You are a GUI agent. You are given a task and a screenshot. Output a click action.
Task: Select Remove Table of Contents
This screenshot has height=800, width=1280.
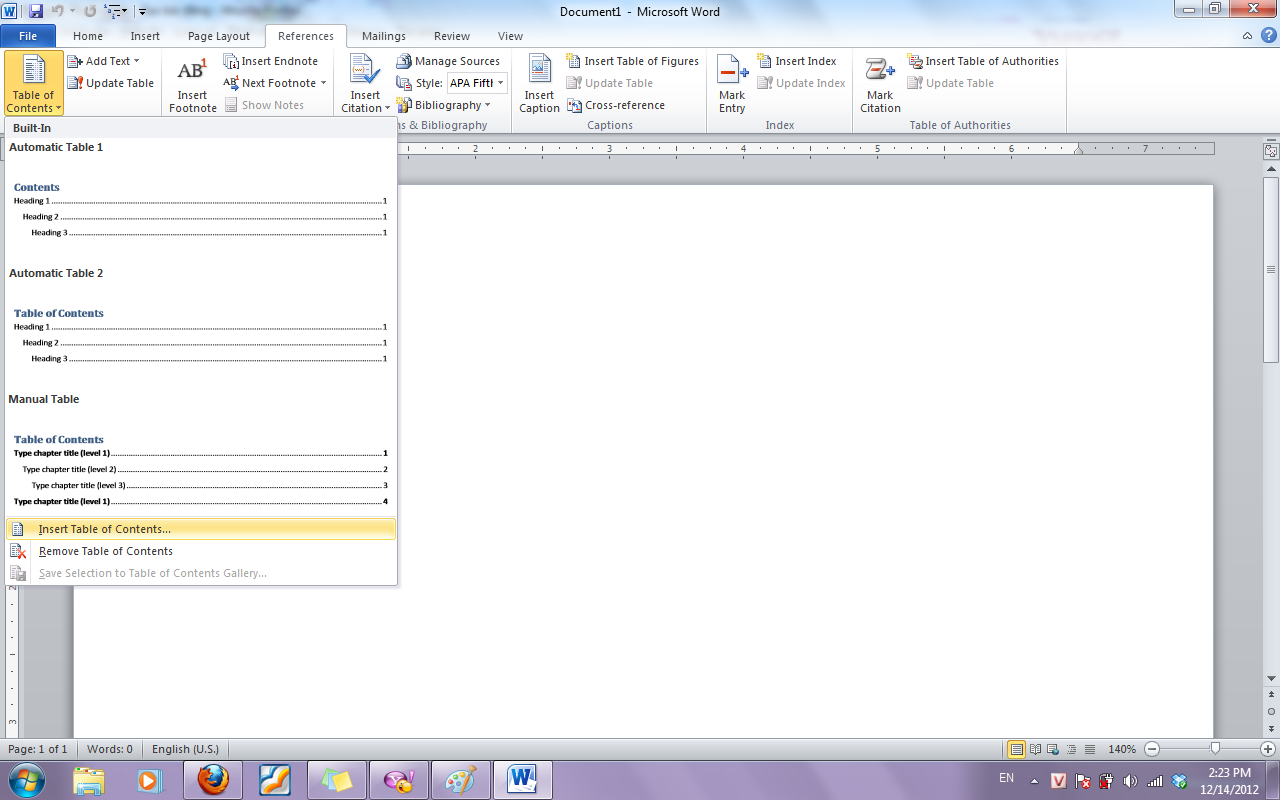[x=200, y=551]
